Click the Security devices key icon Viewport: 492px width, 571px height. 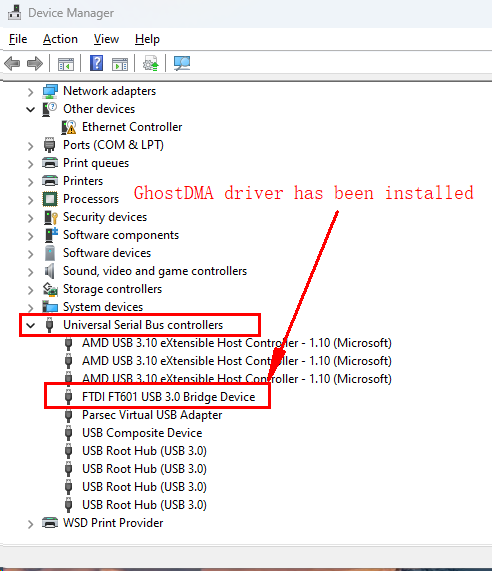tap(51, 217)
